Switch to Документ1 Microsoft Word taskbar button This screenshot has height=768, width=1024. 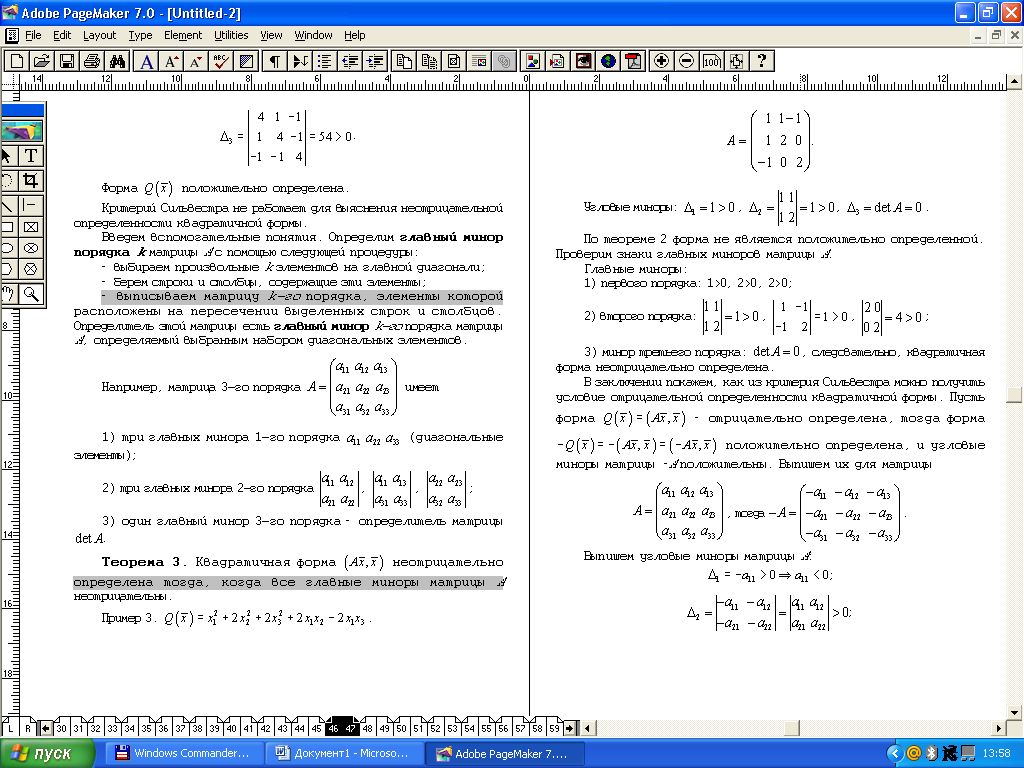click(343, 754)
